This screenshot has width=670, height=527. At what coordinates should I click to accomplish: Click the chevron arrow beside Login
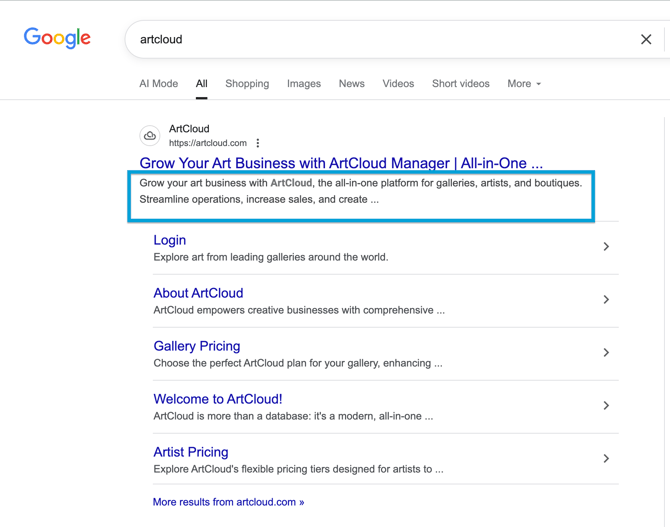606,247
